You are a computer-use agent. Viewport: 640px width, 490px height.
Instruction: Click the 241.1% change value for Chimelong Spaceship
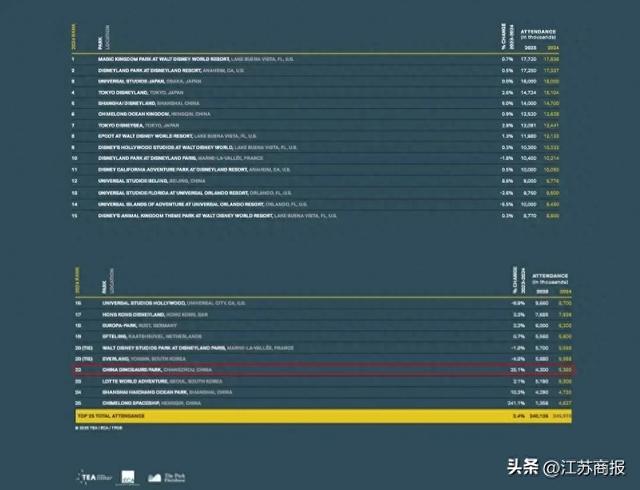point(518,403)
